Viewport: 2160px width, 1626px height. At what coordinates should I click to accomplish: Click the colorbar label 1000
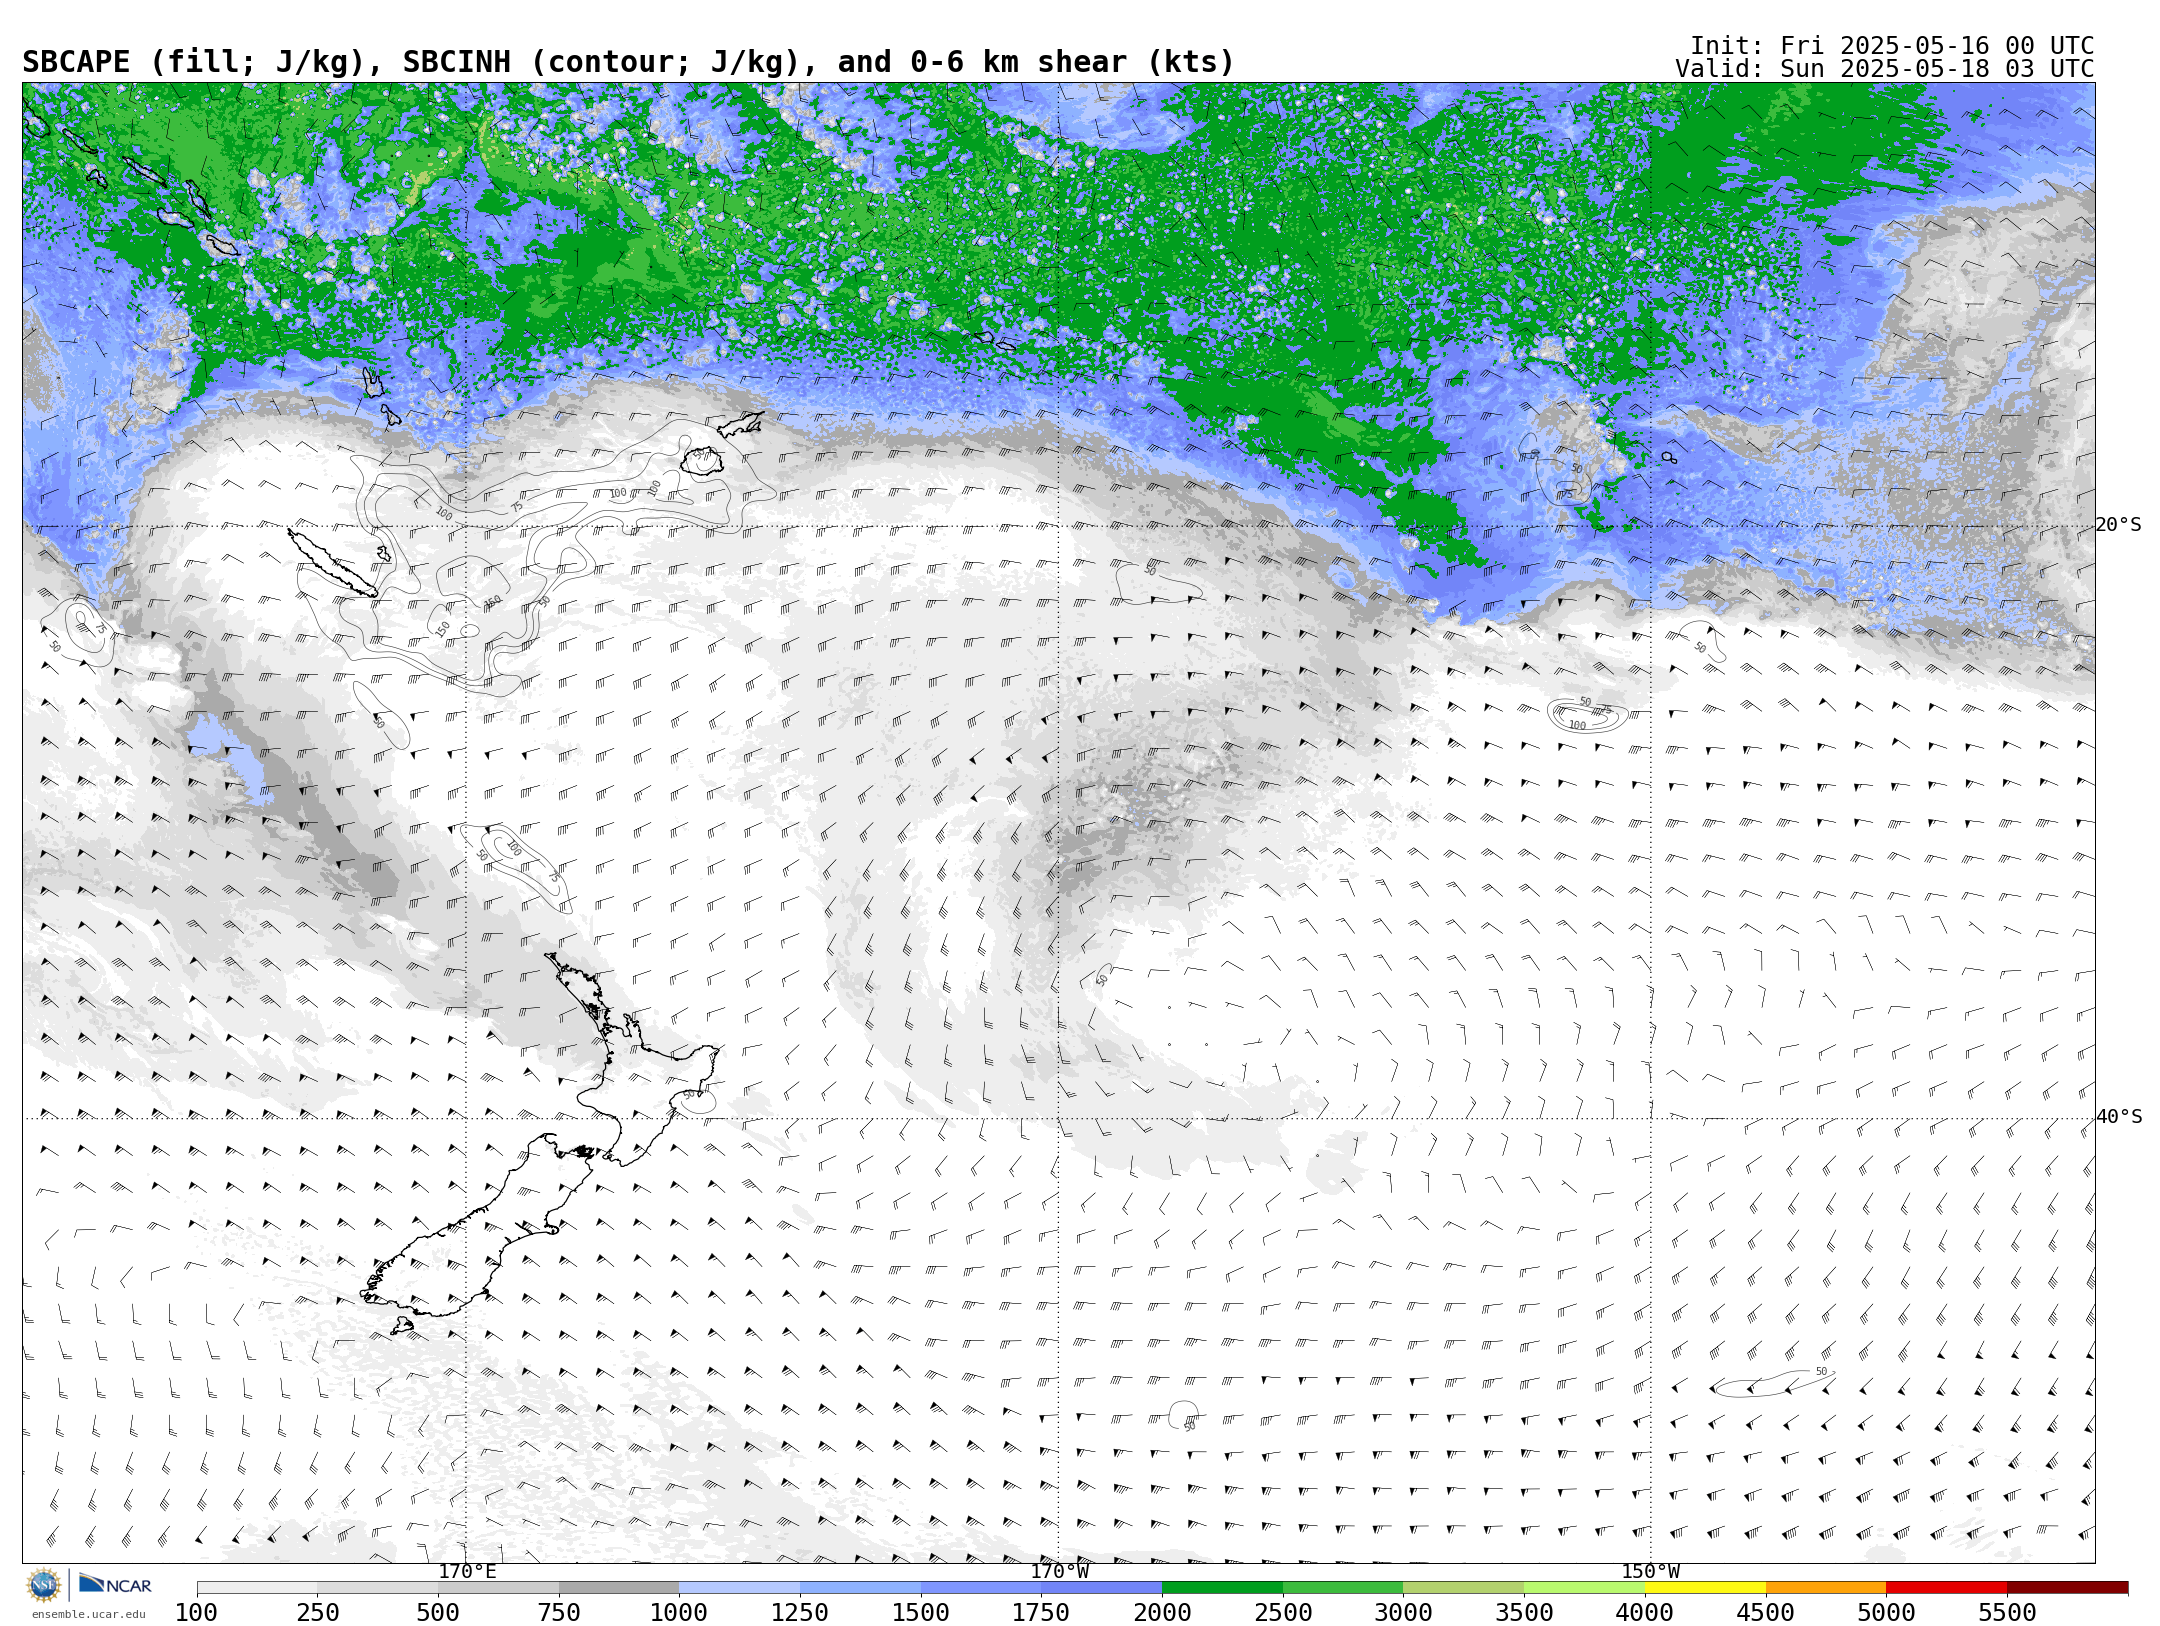point(679,1613)
